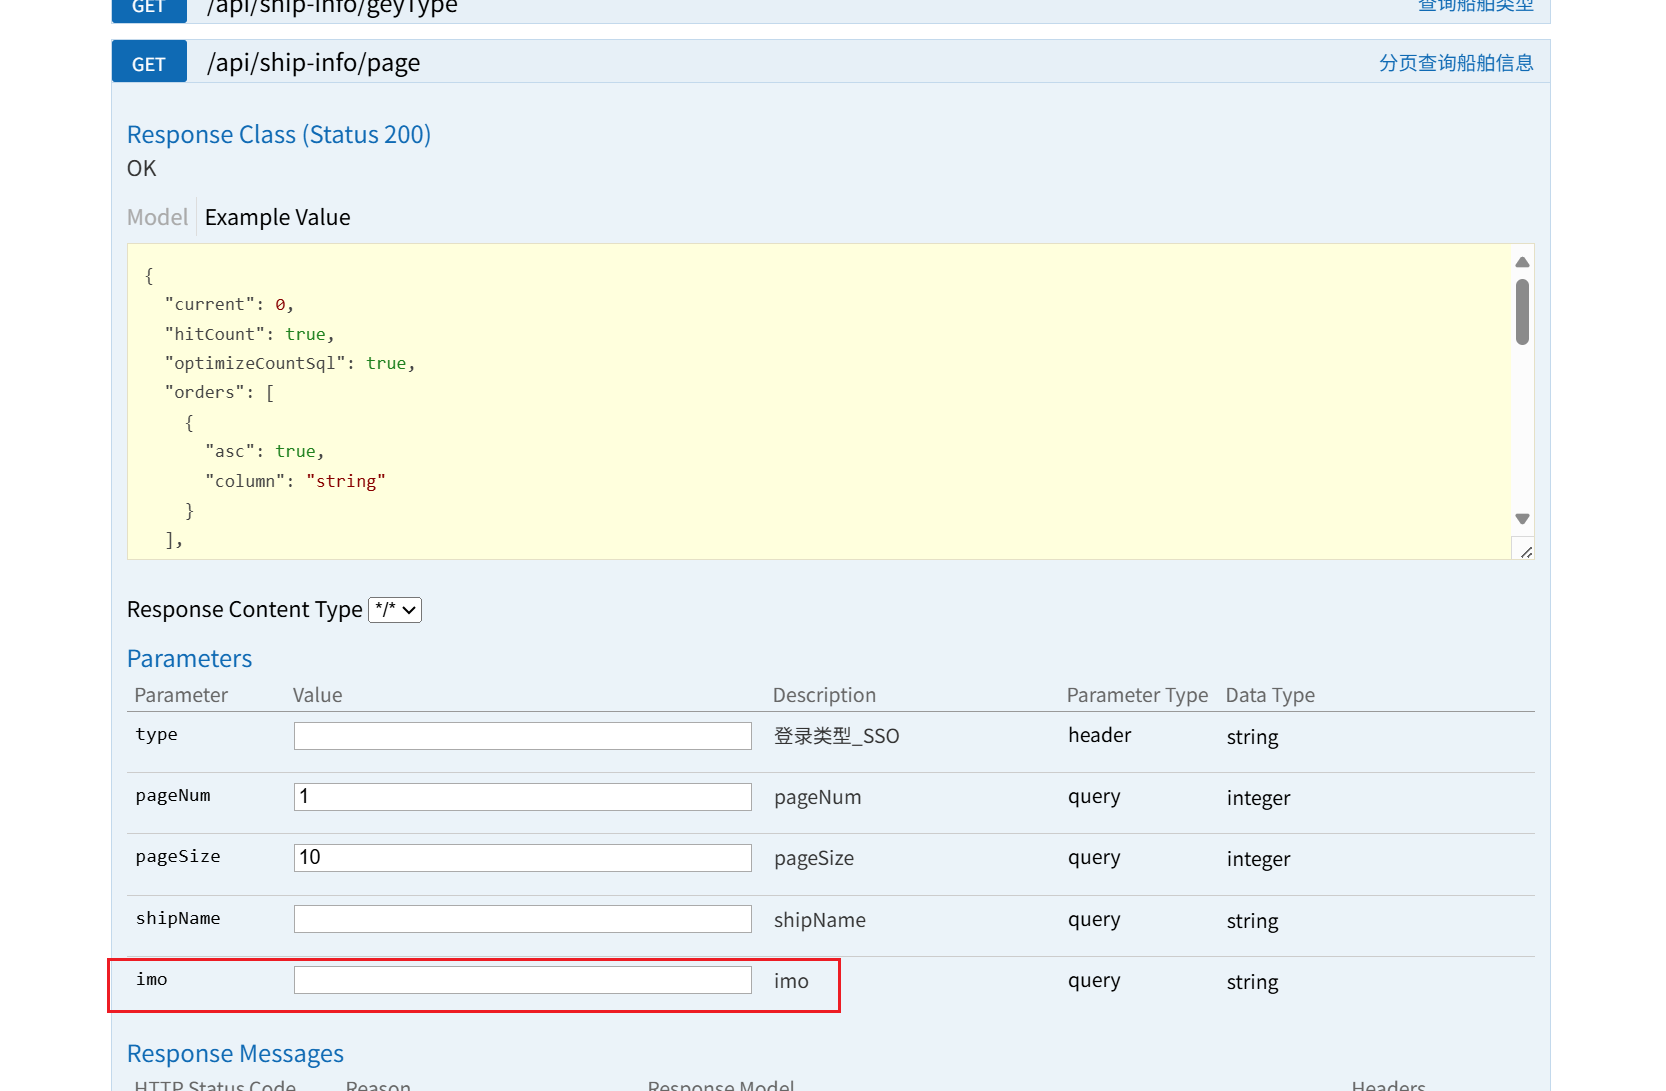Image resolution: width=1666 pixels, height=1091 pixels.
Task: Click the Description column header
Action: pos(824,695)
